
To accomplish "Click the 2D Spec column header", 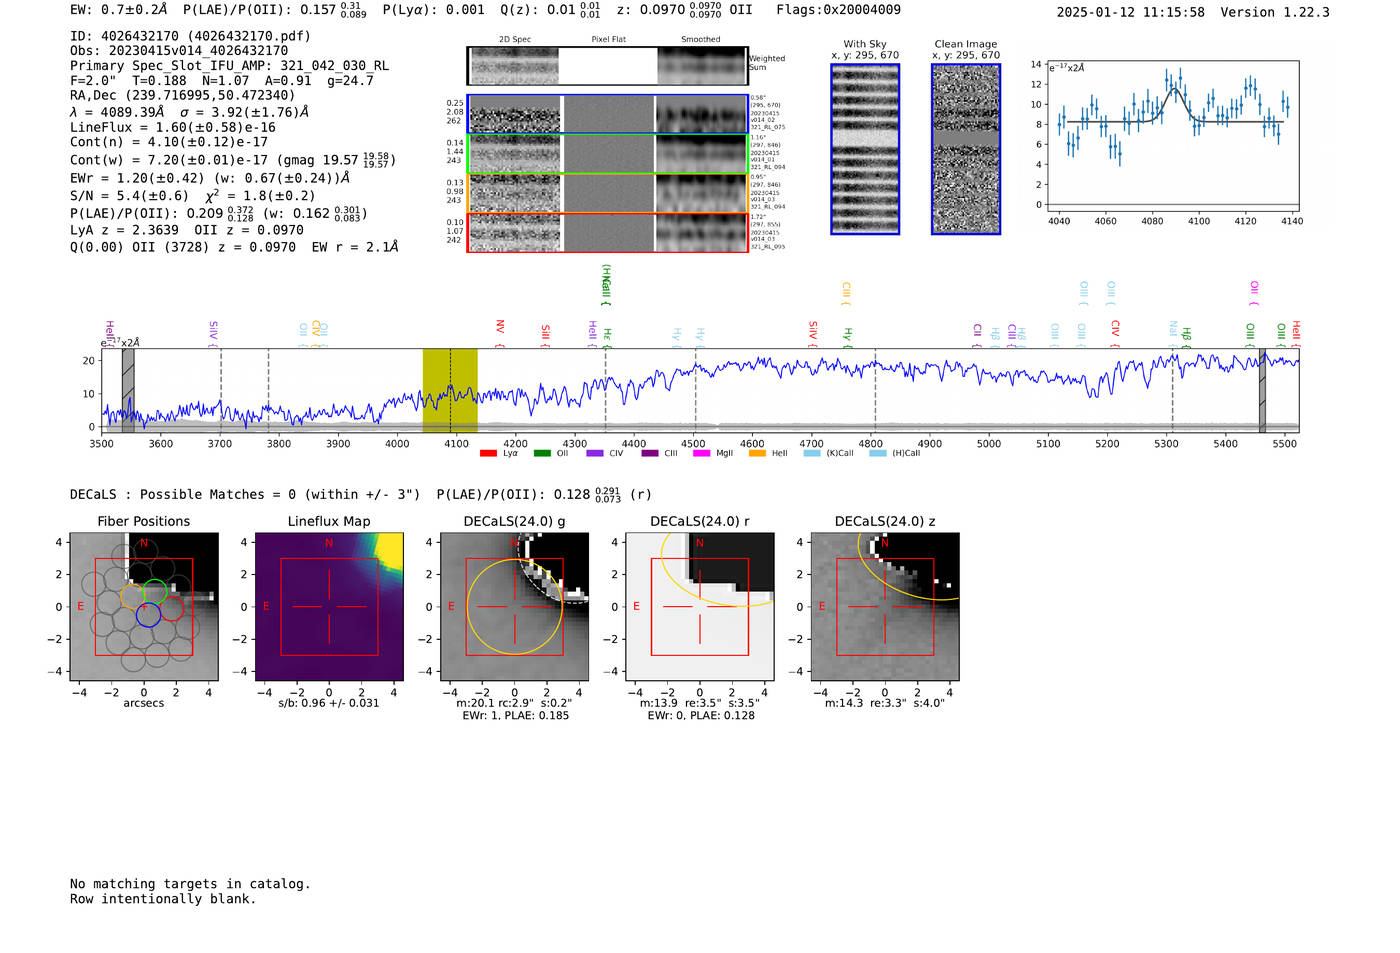I will (x=515, y=40).
